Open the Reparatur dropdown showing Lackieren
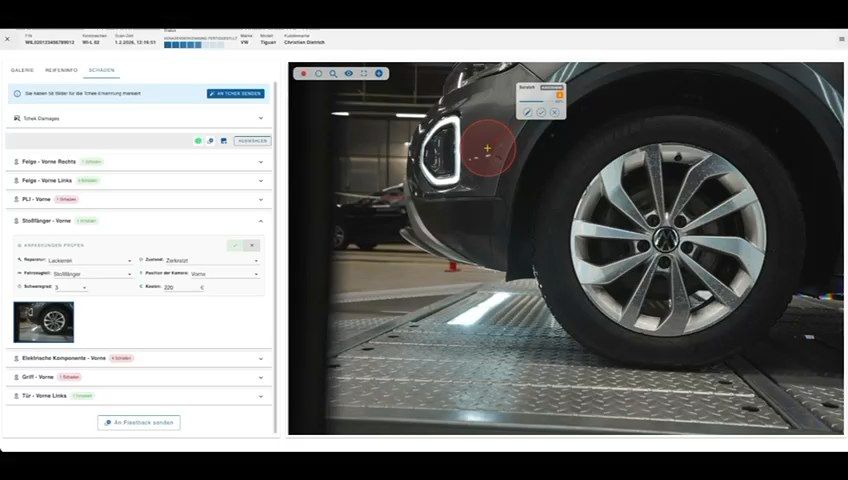 89,261
